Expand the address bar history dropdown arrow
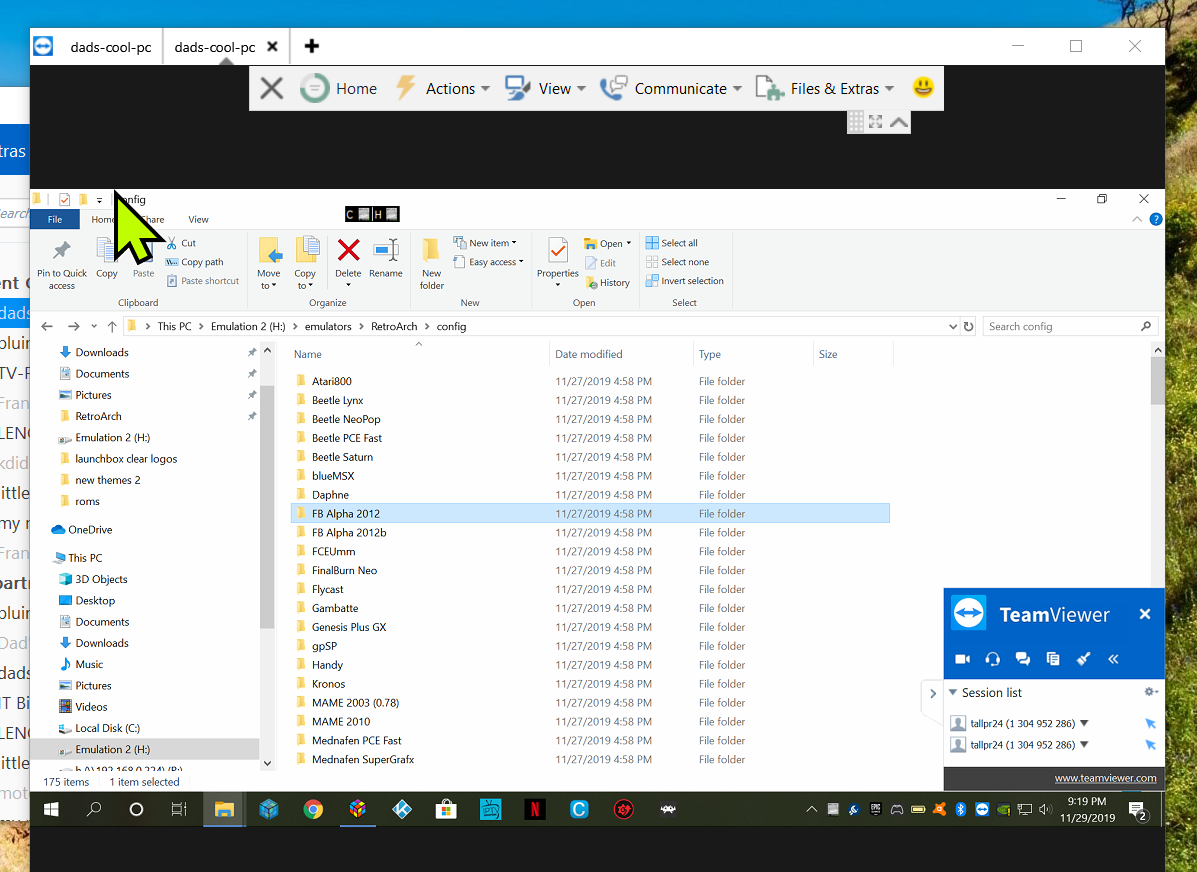This screenshot has height=872, width=1197. [953, 327]
